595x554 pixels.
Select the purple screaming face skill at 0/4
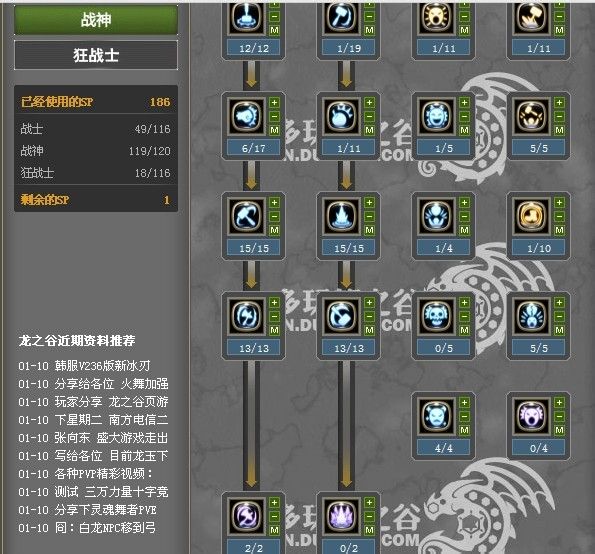pos(531,416)
